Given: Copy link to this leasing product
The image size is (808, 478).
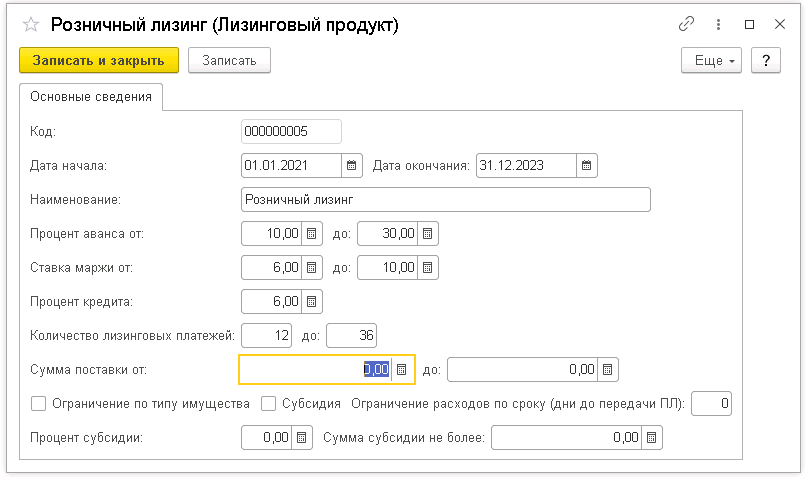Looking at the screenshot, I should pyautogui.click(x=686, y=25).
